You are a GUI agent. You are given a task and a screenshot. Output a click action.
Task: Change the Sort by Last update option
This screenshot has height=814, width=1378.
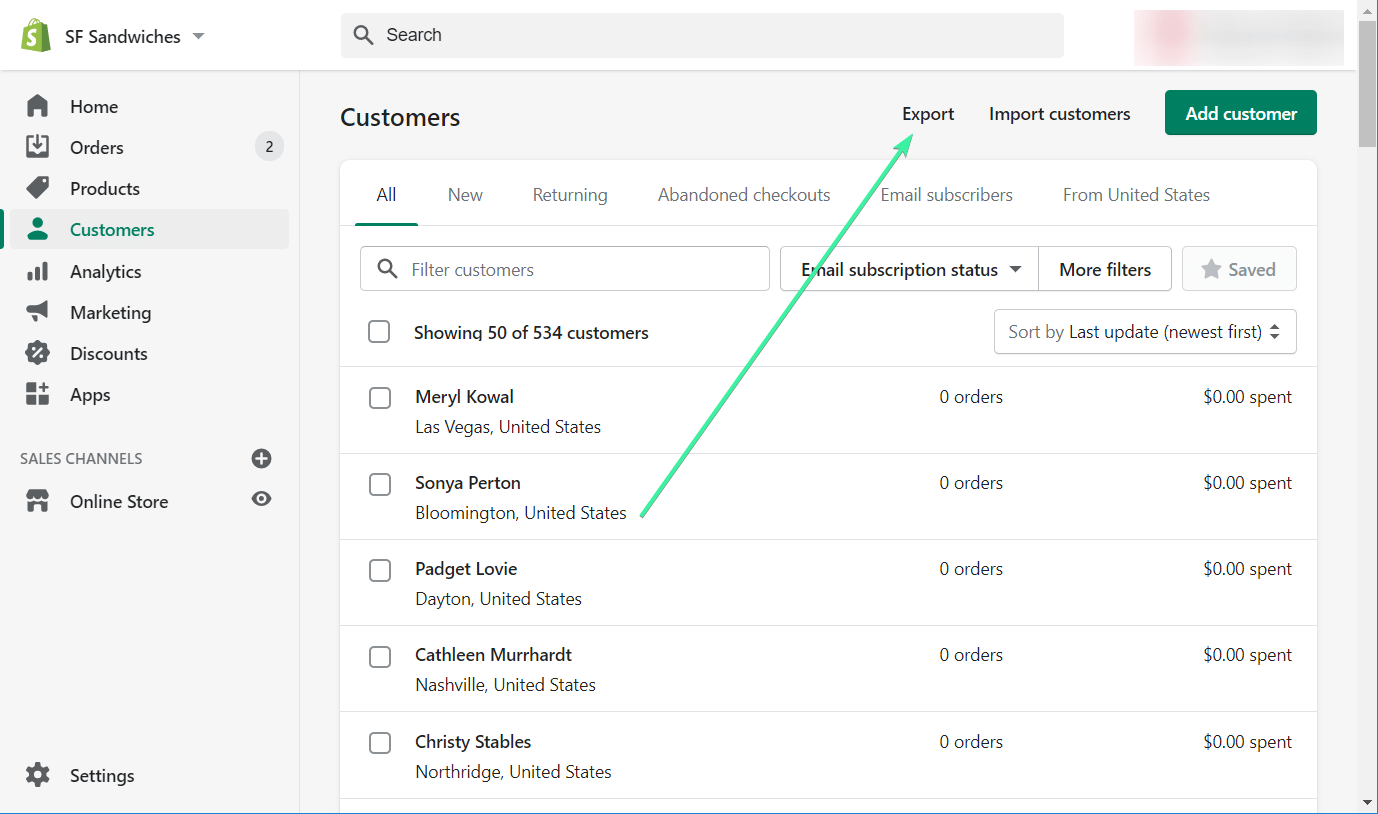point(1144,331)
